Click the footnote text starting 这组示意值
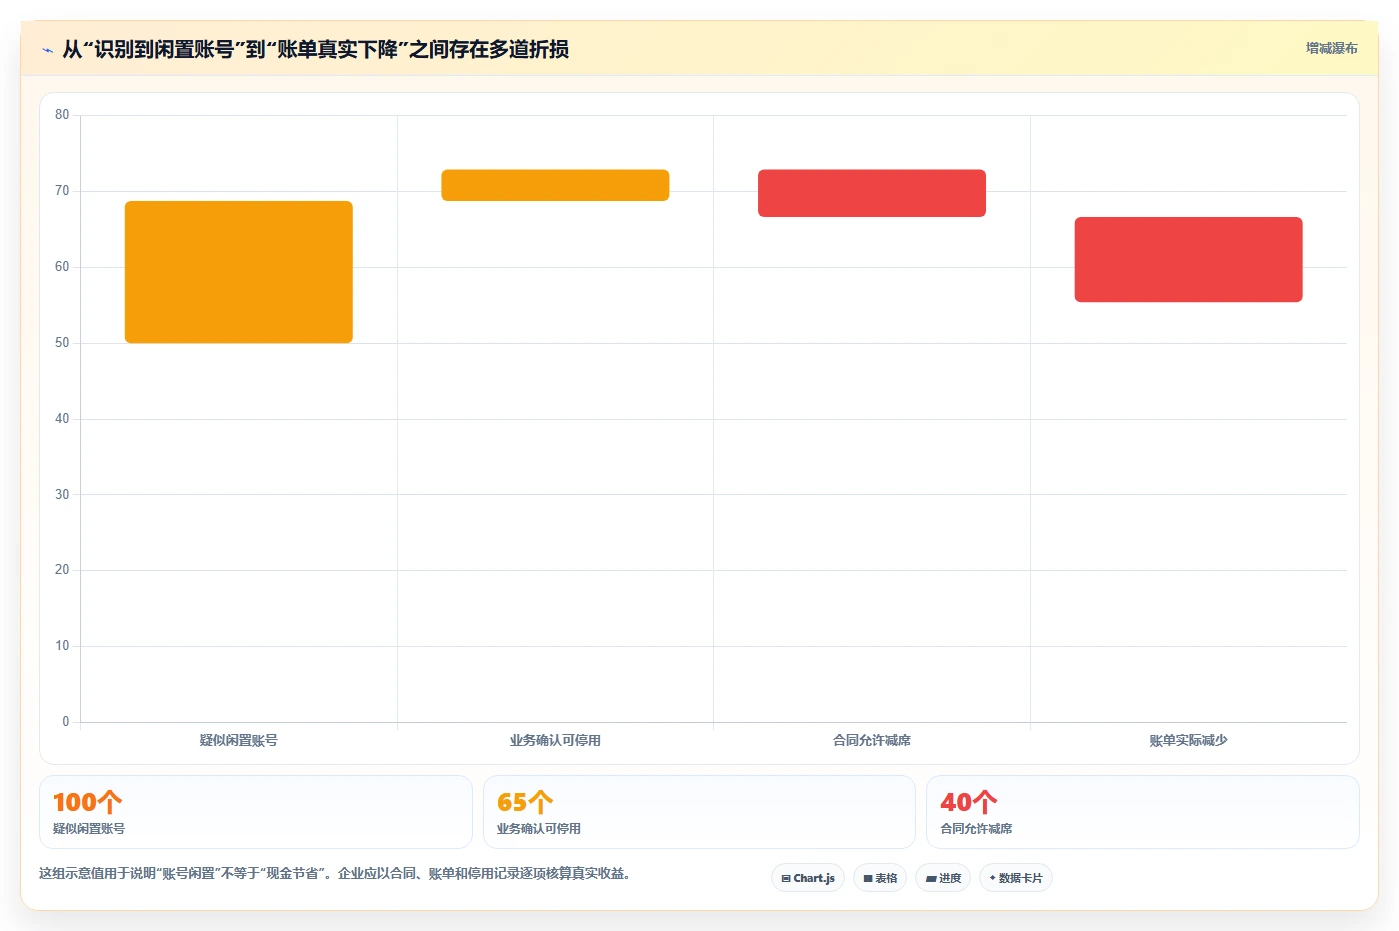The width and height of the screenshot is (1399, 931). [x=334, y=873]
